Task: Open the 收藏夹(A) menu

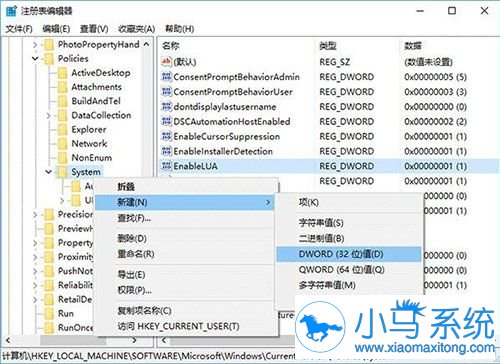Action: point(137,29)
